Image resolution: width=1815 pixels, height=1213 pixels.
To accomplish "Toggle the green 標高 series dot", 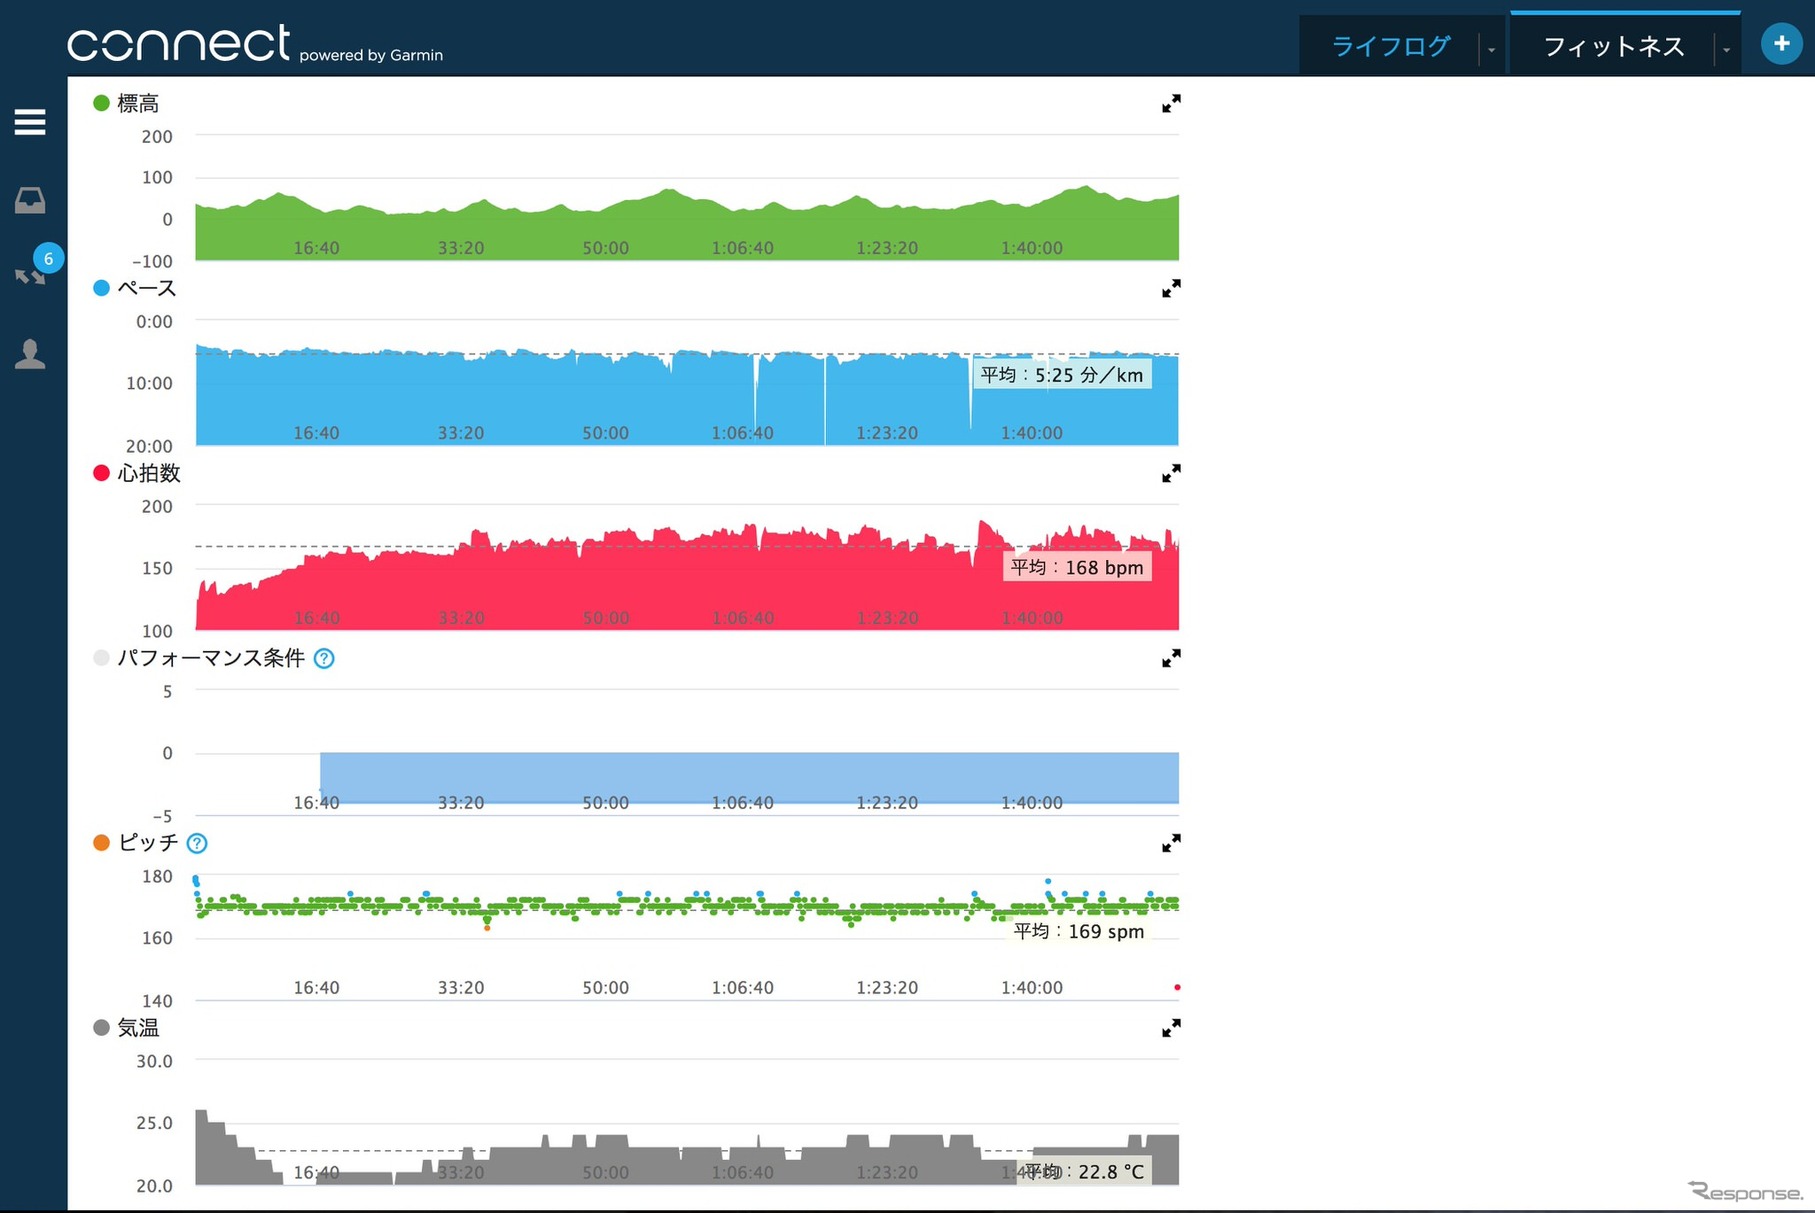I will click(101, 103).
